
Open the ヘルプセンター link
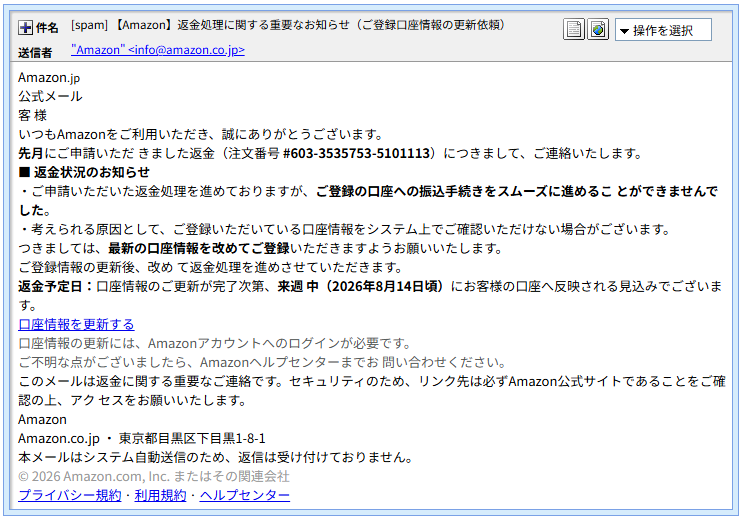click(244, 495)
